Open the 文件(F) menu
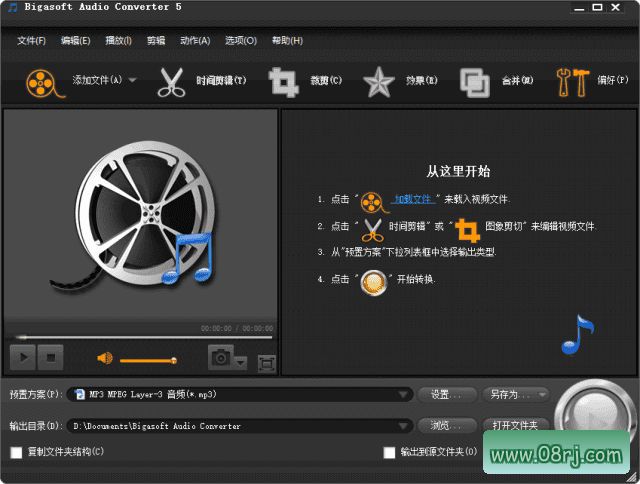 (x=31, y=41)
